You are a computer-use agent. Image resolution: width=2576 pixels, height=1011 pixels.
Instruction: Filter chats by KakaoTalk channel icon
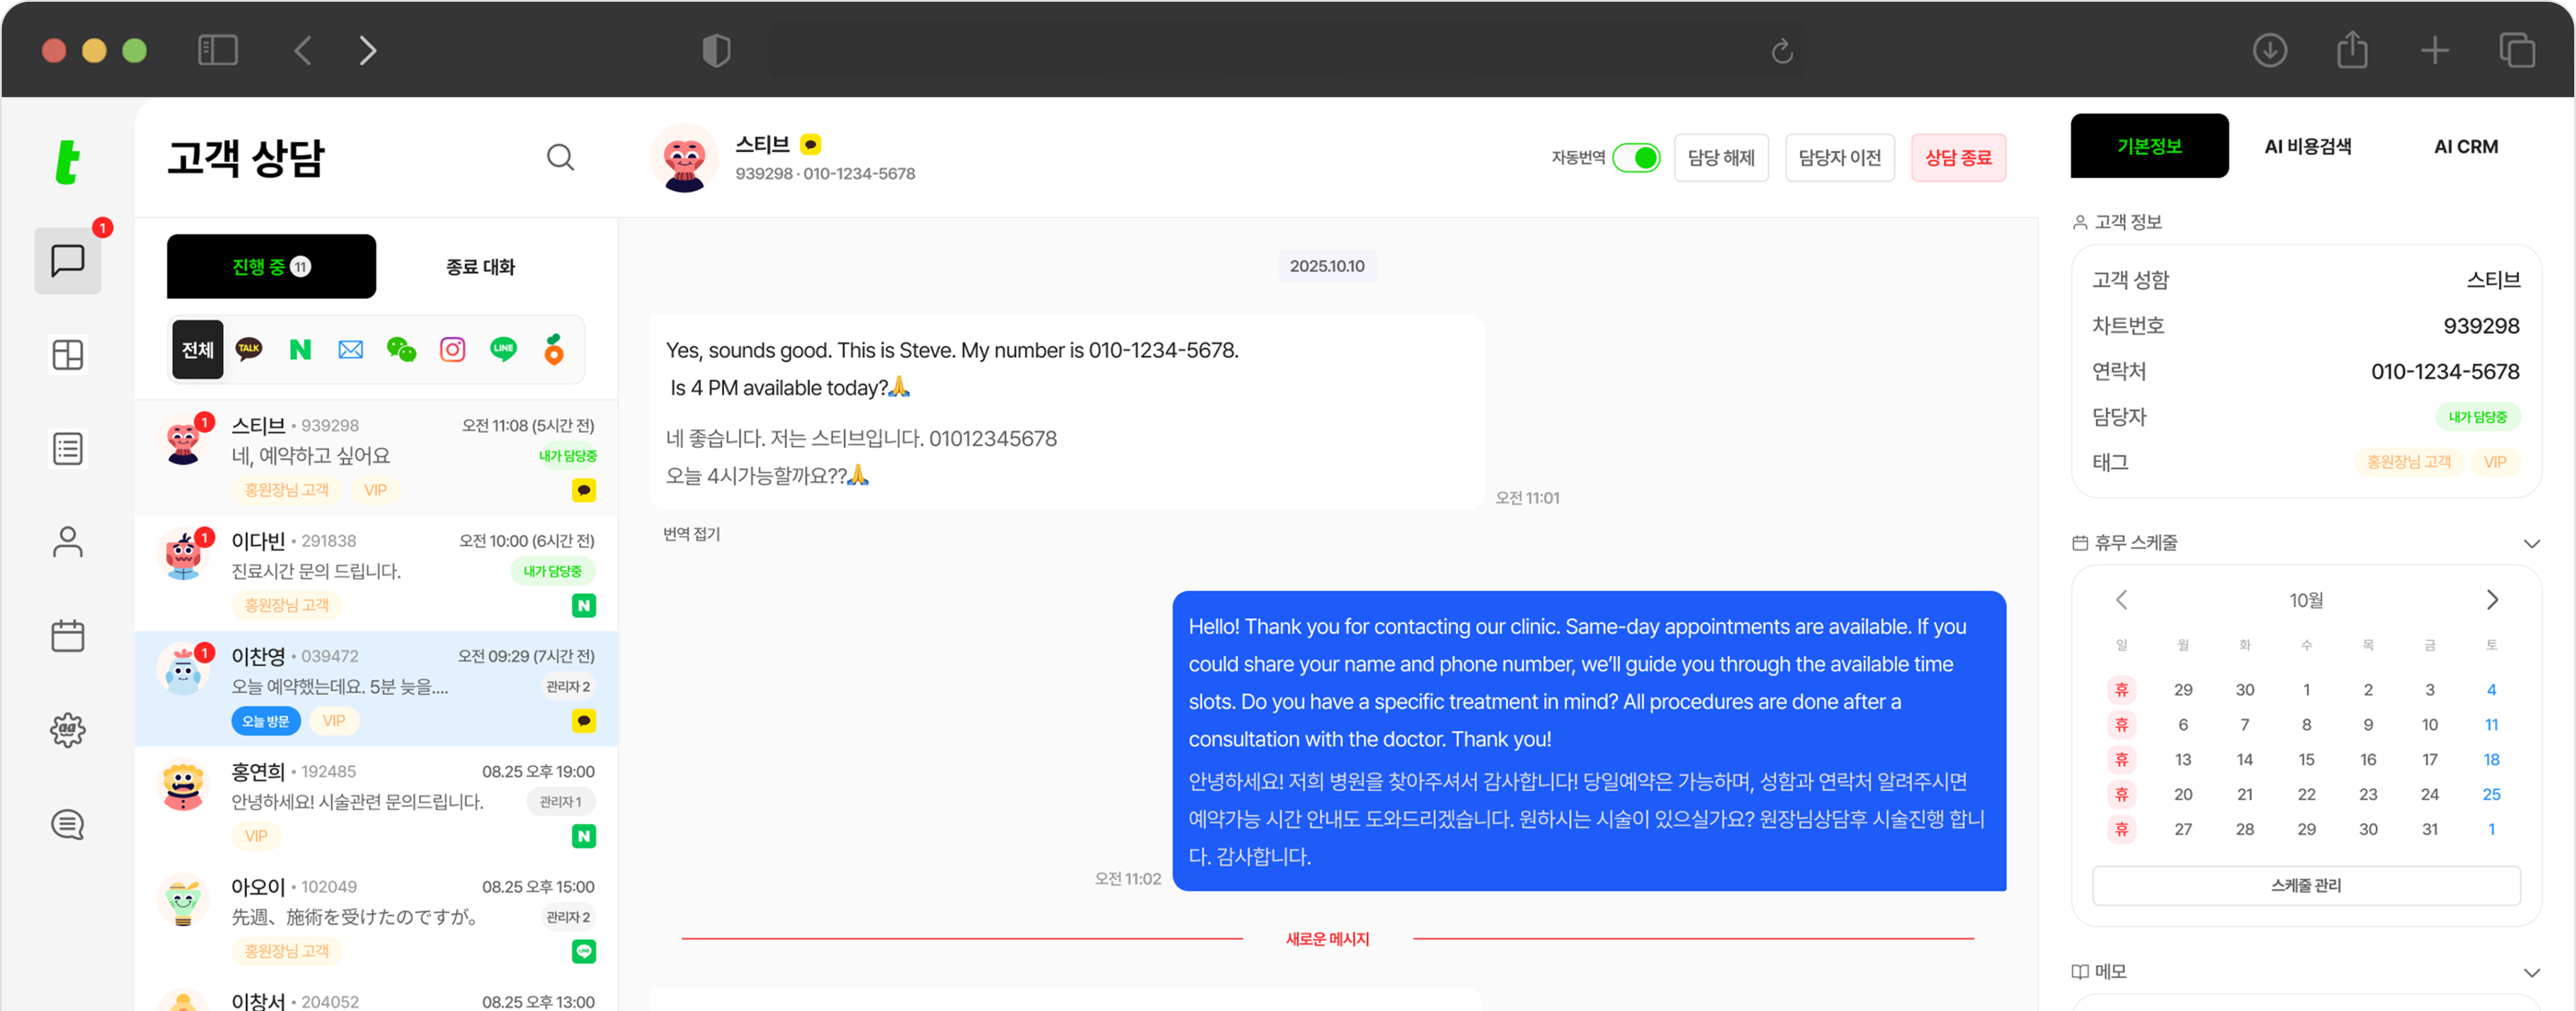click(x=249, y=349)
